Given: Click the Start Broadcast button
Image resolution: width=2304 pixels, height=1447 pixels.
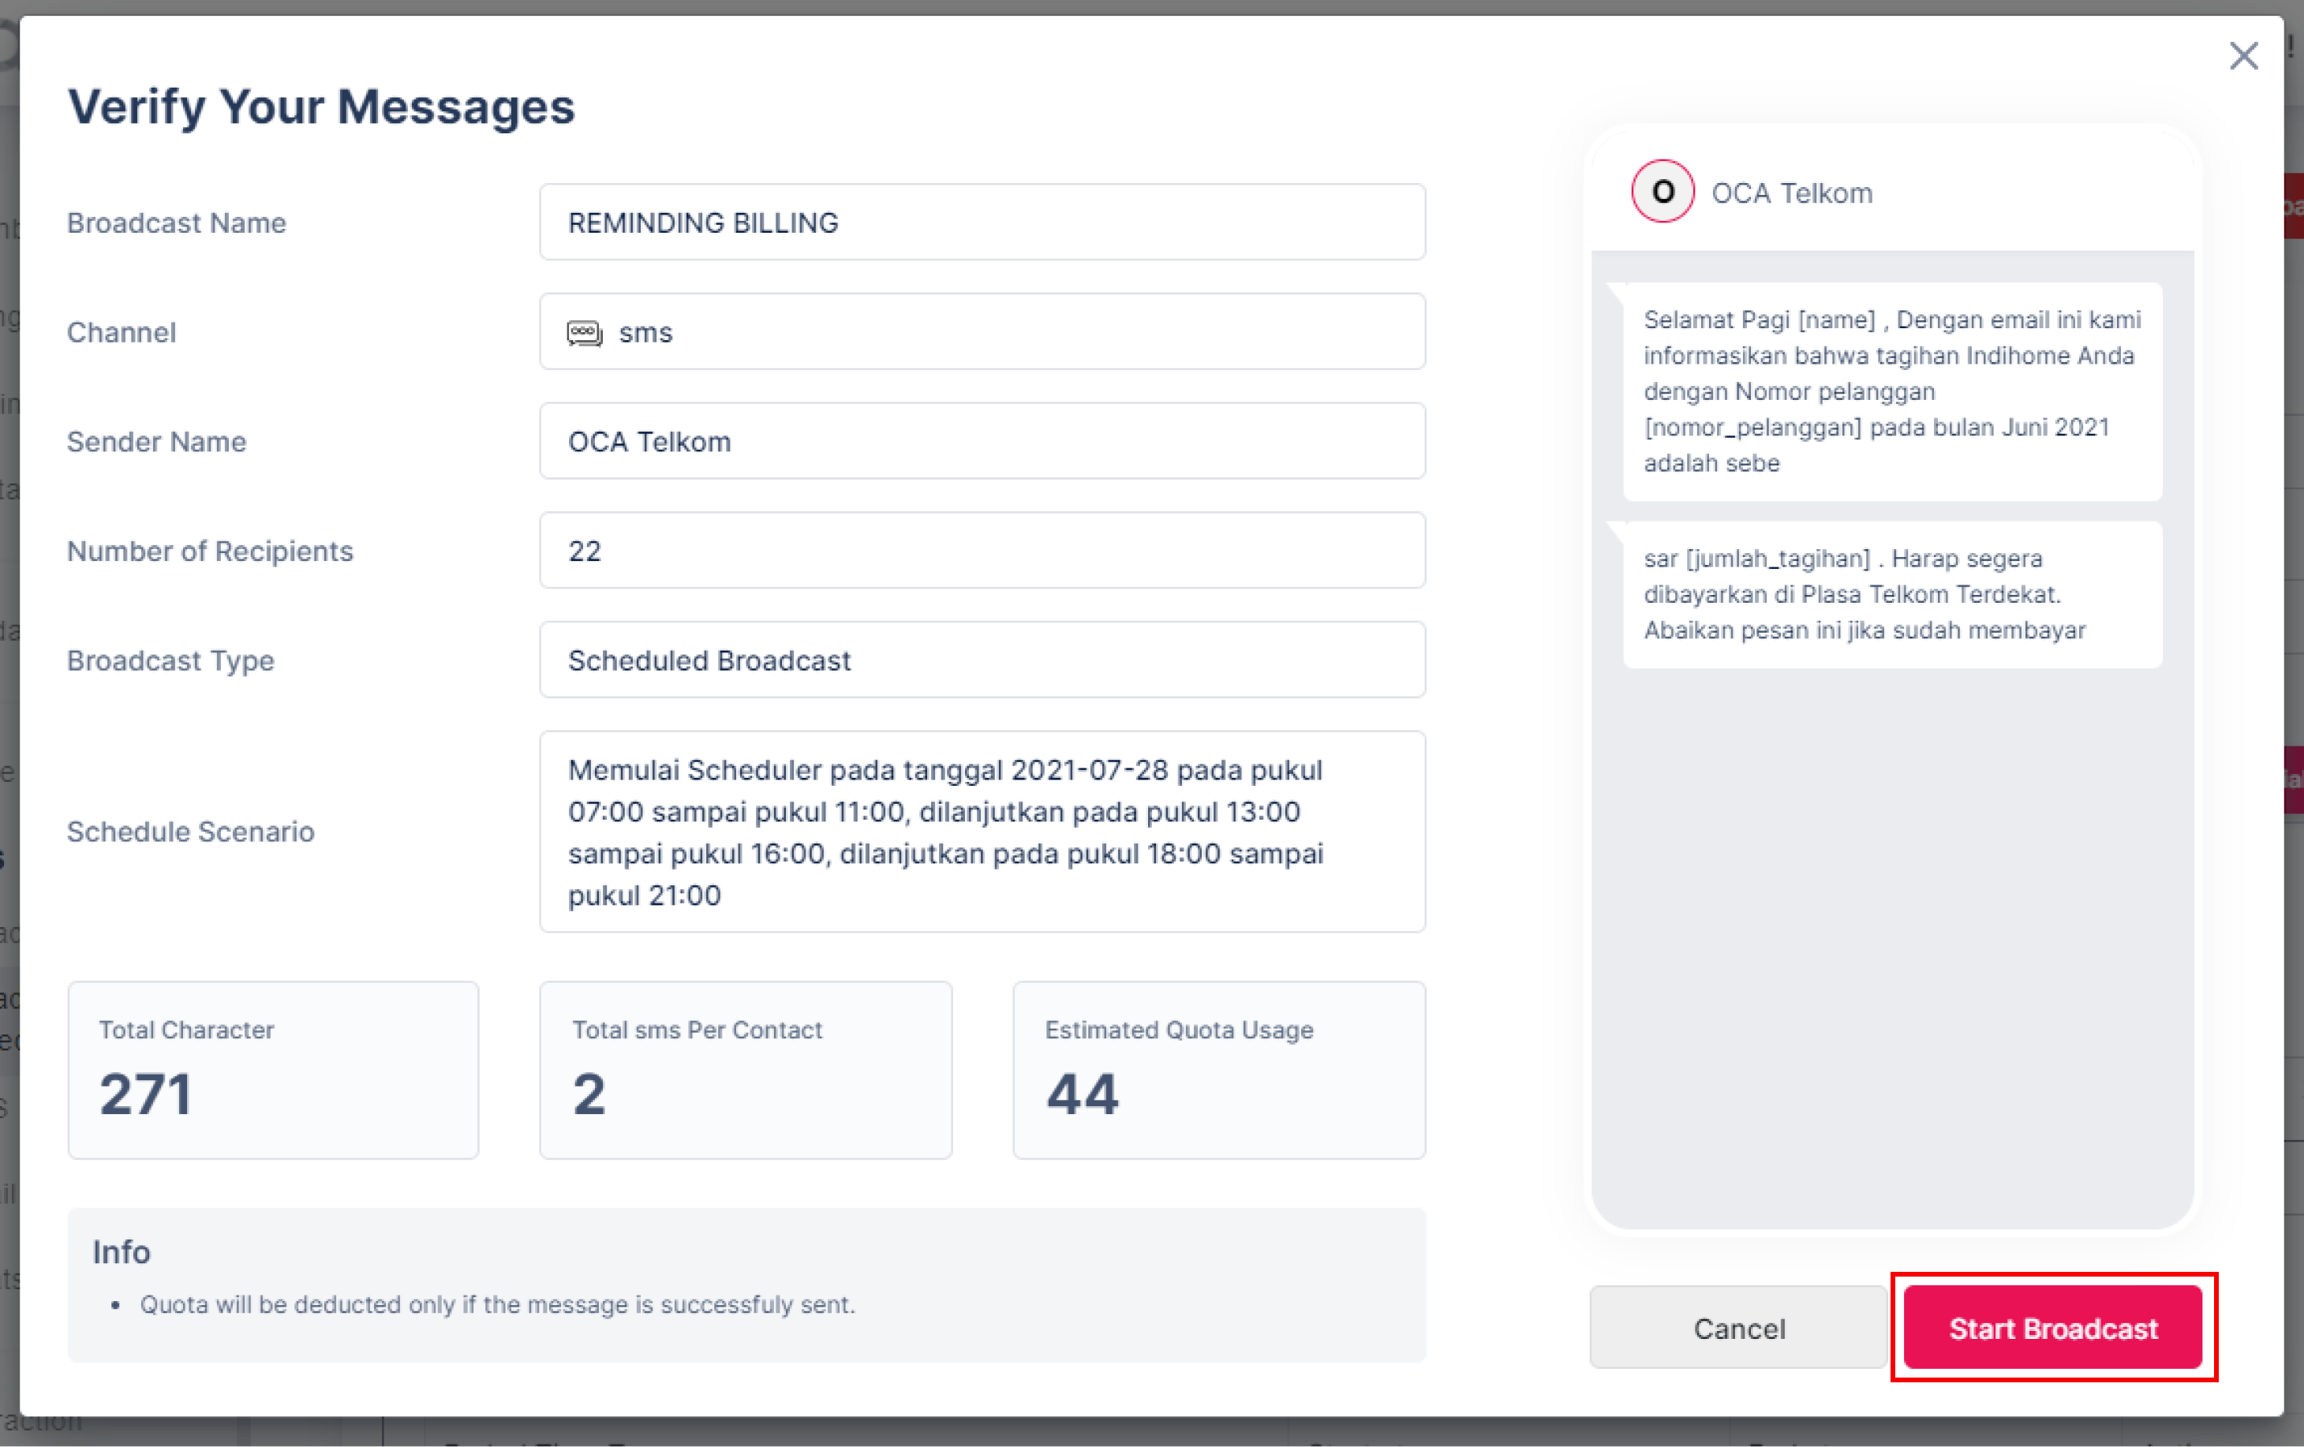Looking at the screenshot, I should point(2052,1328).
